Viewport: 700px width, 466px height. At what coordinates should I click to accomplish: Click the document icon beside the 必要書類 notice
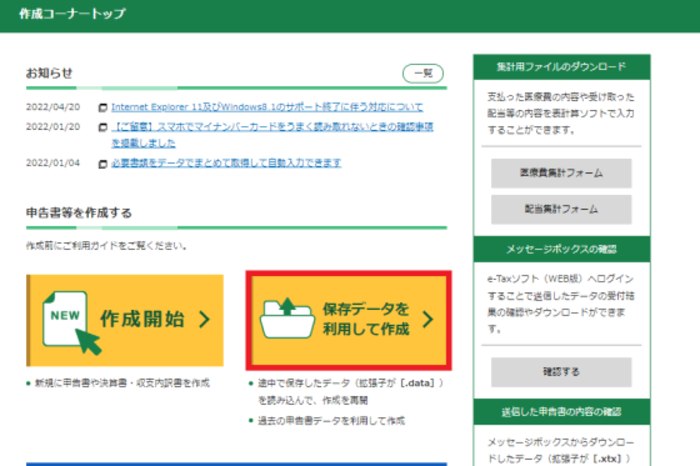103,163
